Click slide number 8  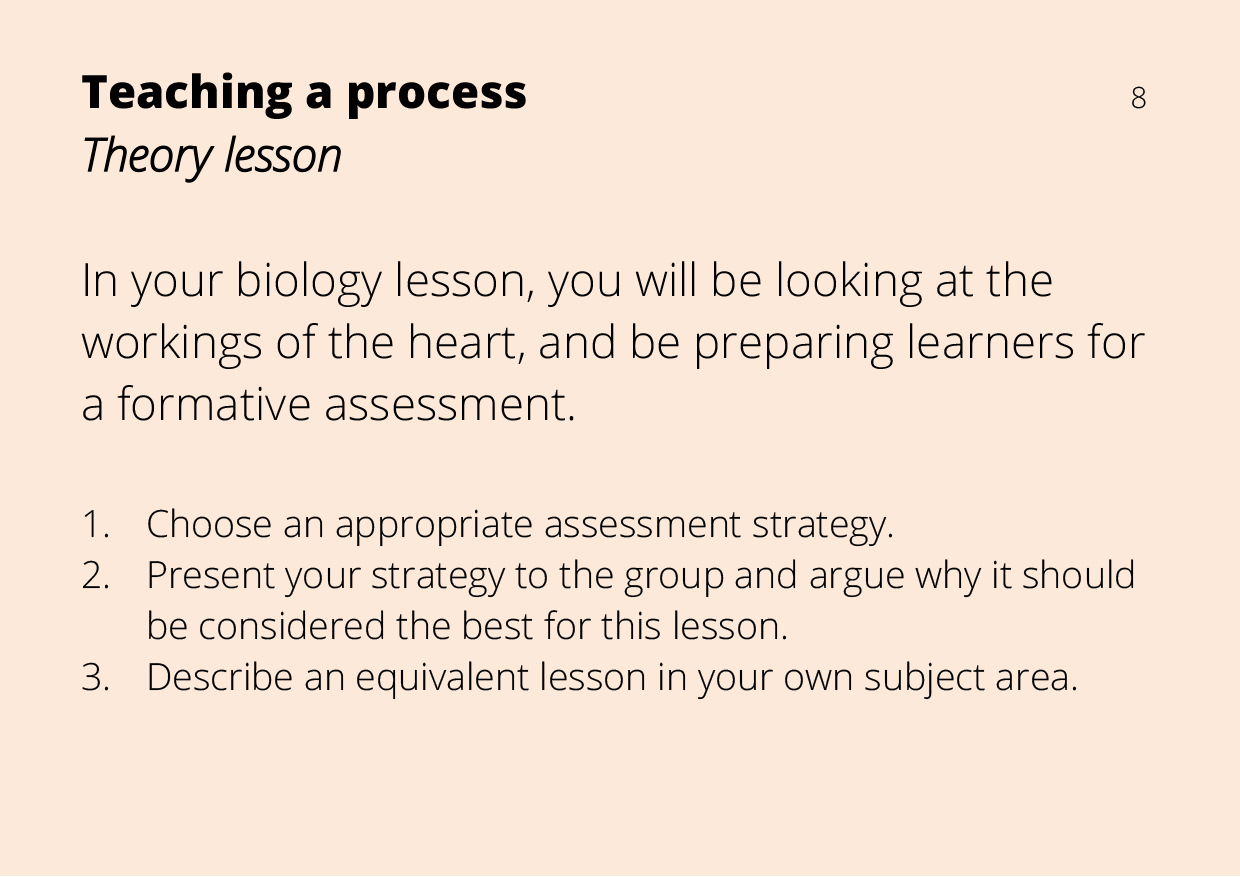[x=1138, y=98]
